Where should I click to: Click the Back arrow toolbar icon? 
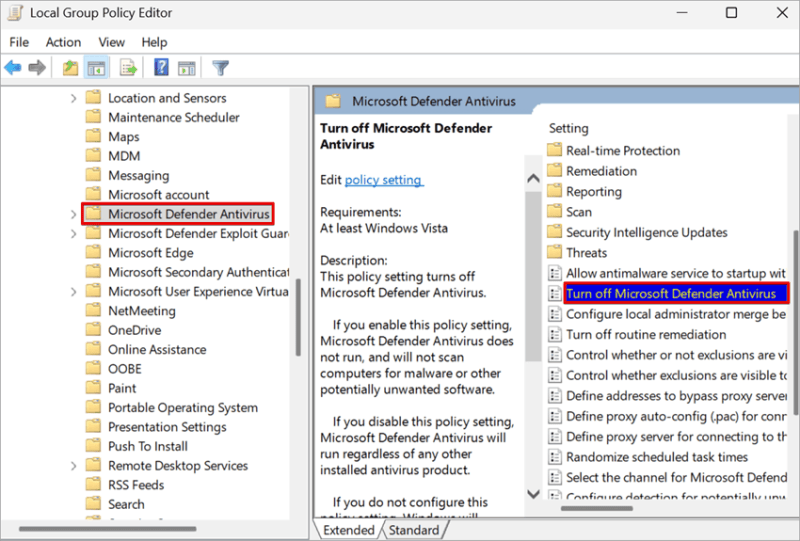pyautogui.click(x=13, y=67)
